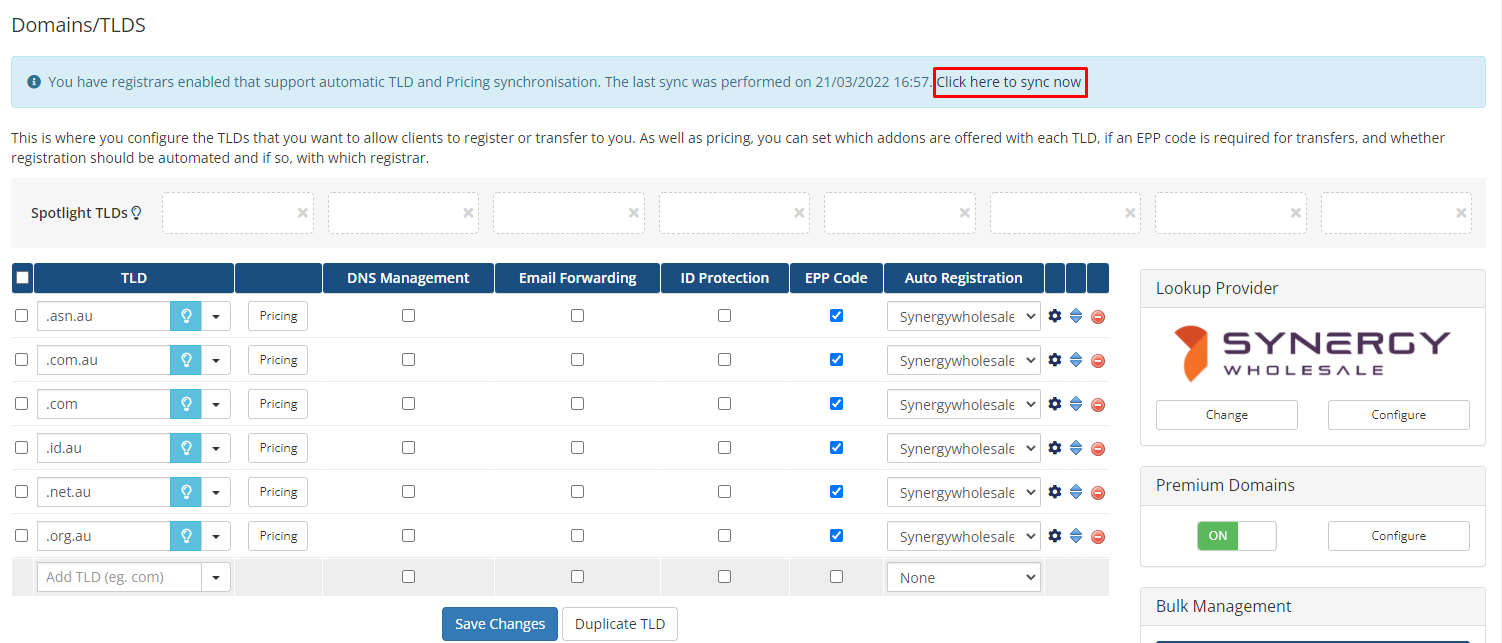
Task: Click the gear settings icon for .asn.au row
Action: [x=1055, y=315]
